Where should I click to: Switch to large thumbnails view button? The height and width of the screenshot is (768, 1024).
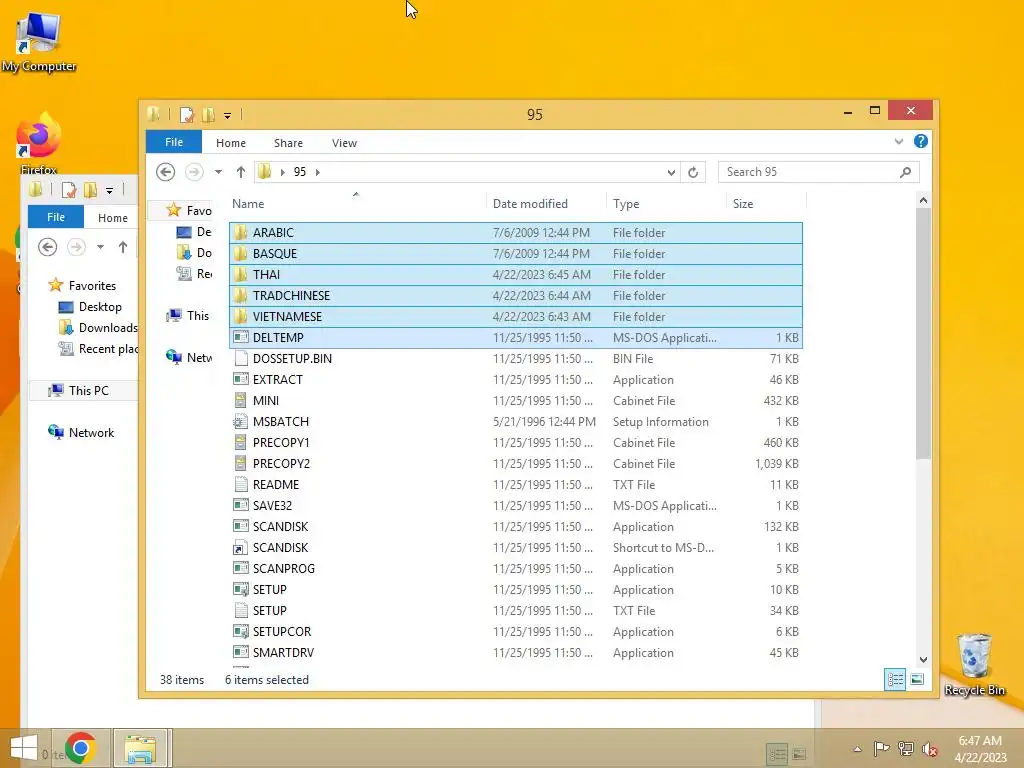click(x=917, y=679)
